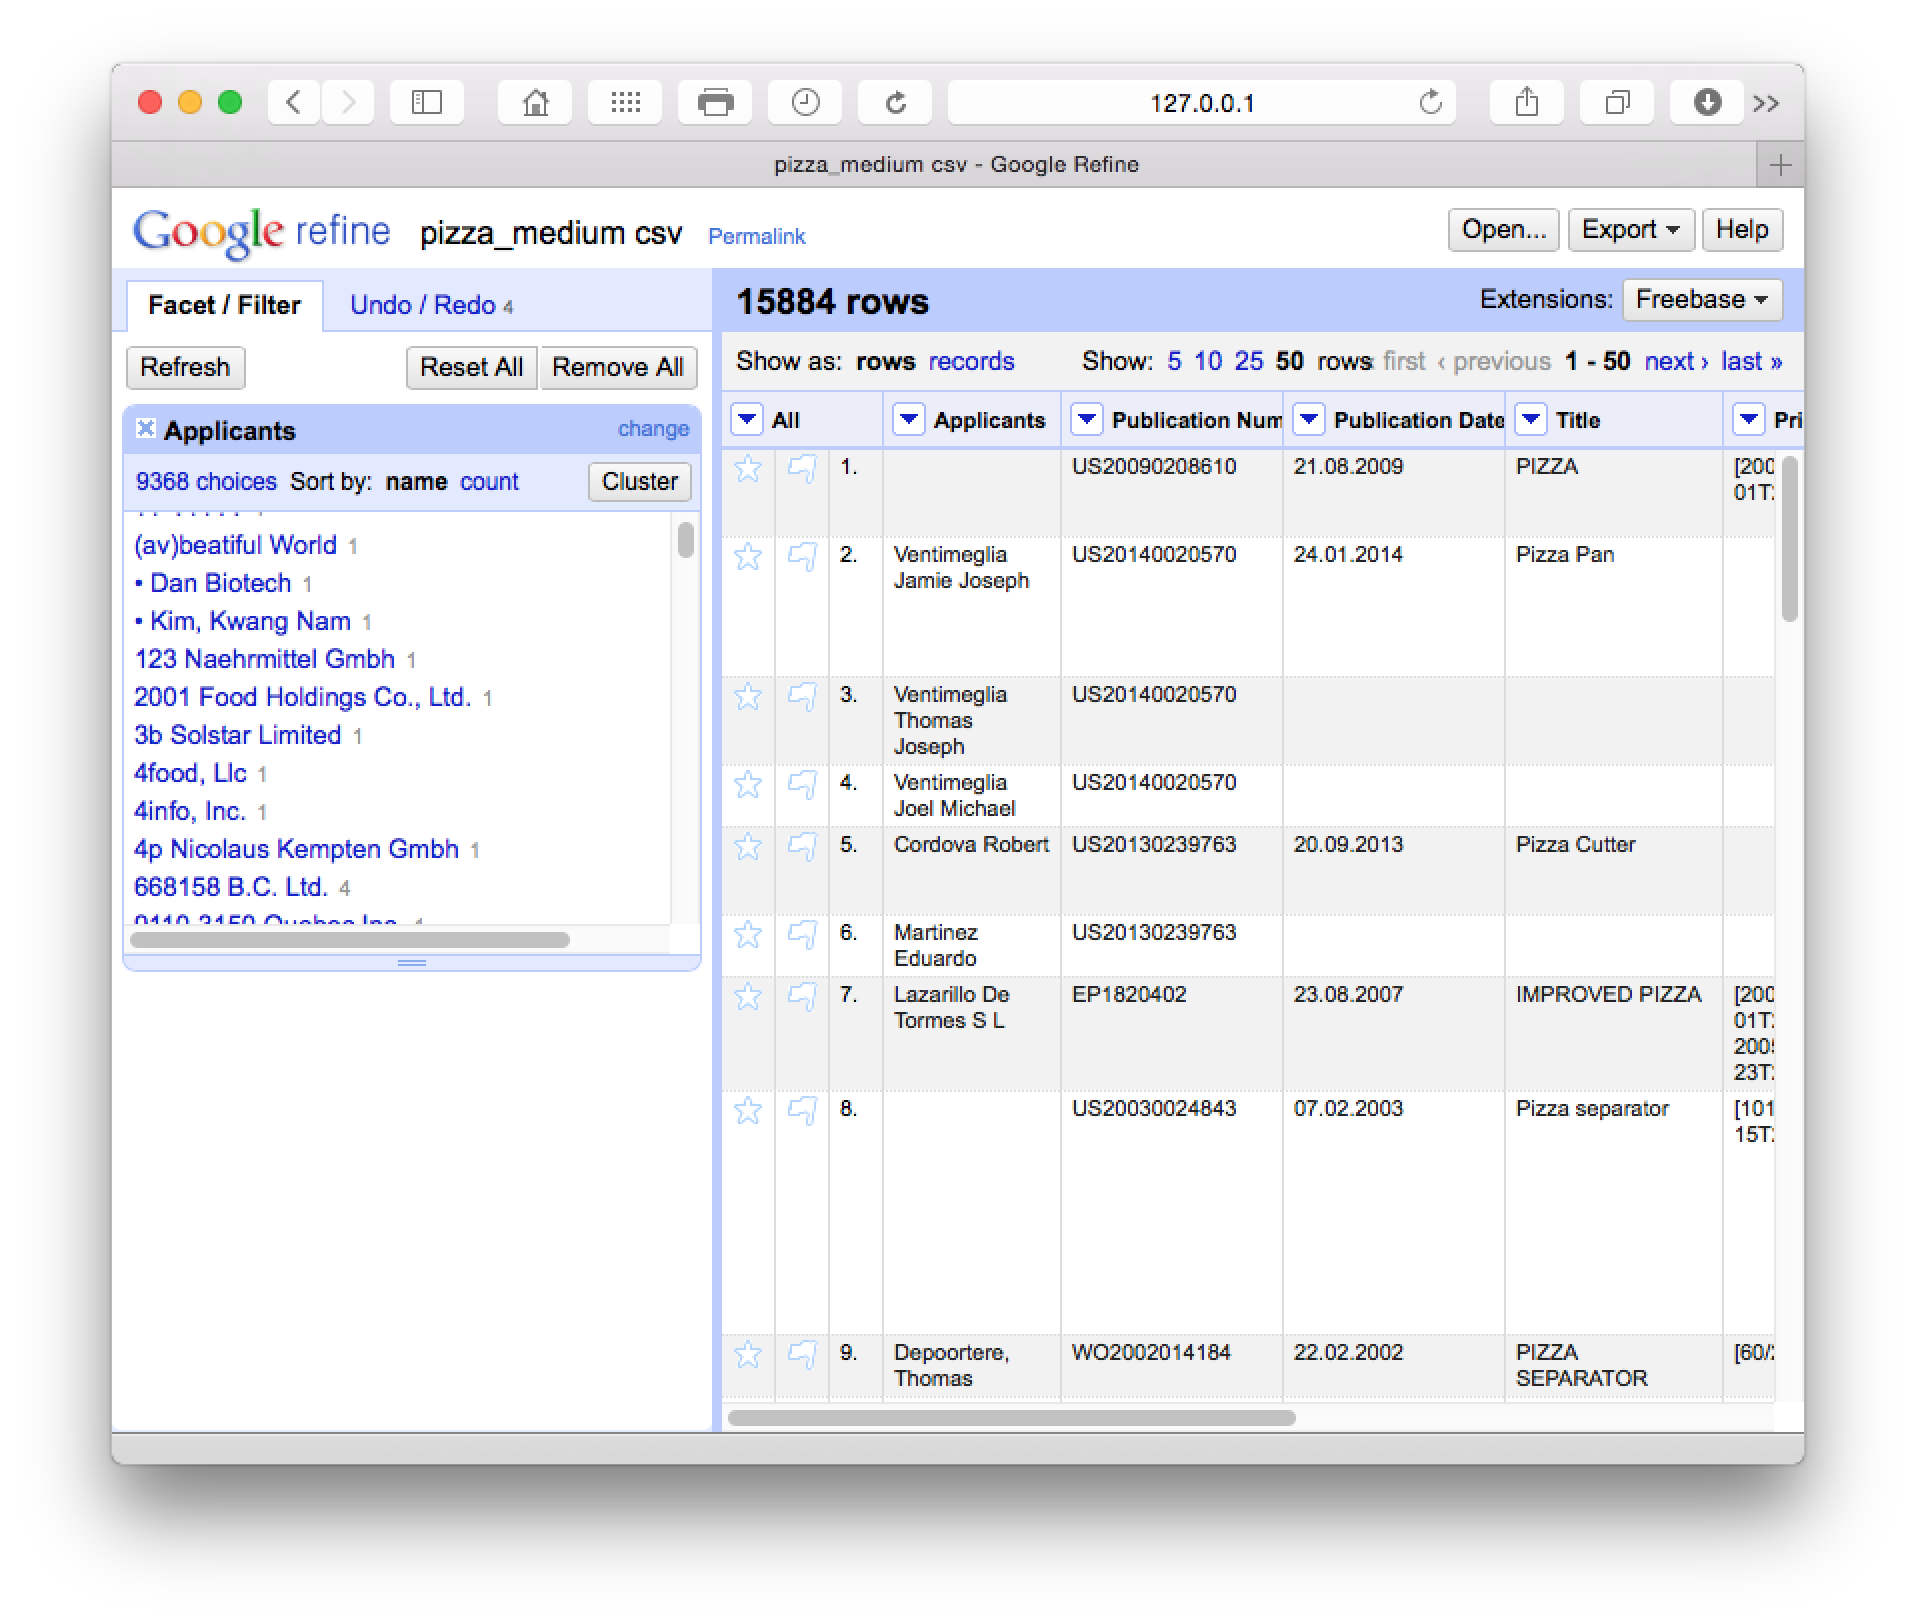Screen dimensions: 1916x1624
Task: Click the Home icon in toolbar
Action: click(x=535, y=102)
